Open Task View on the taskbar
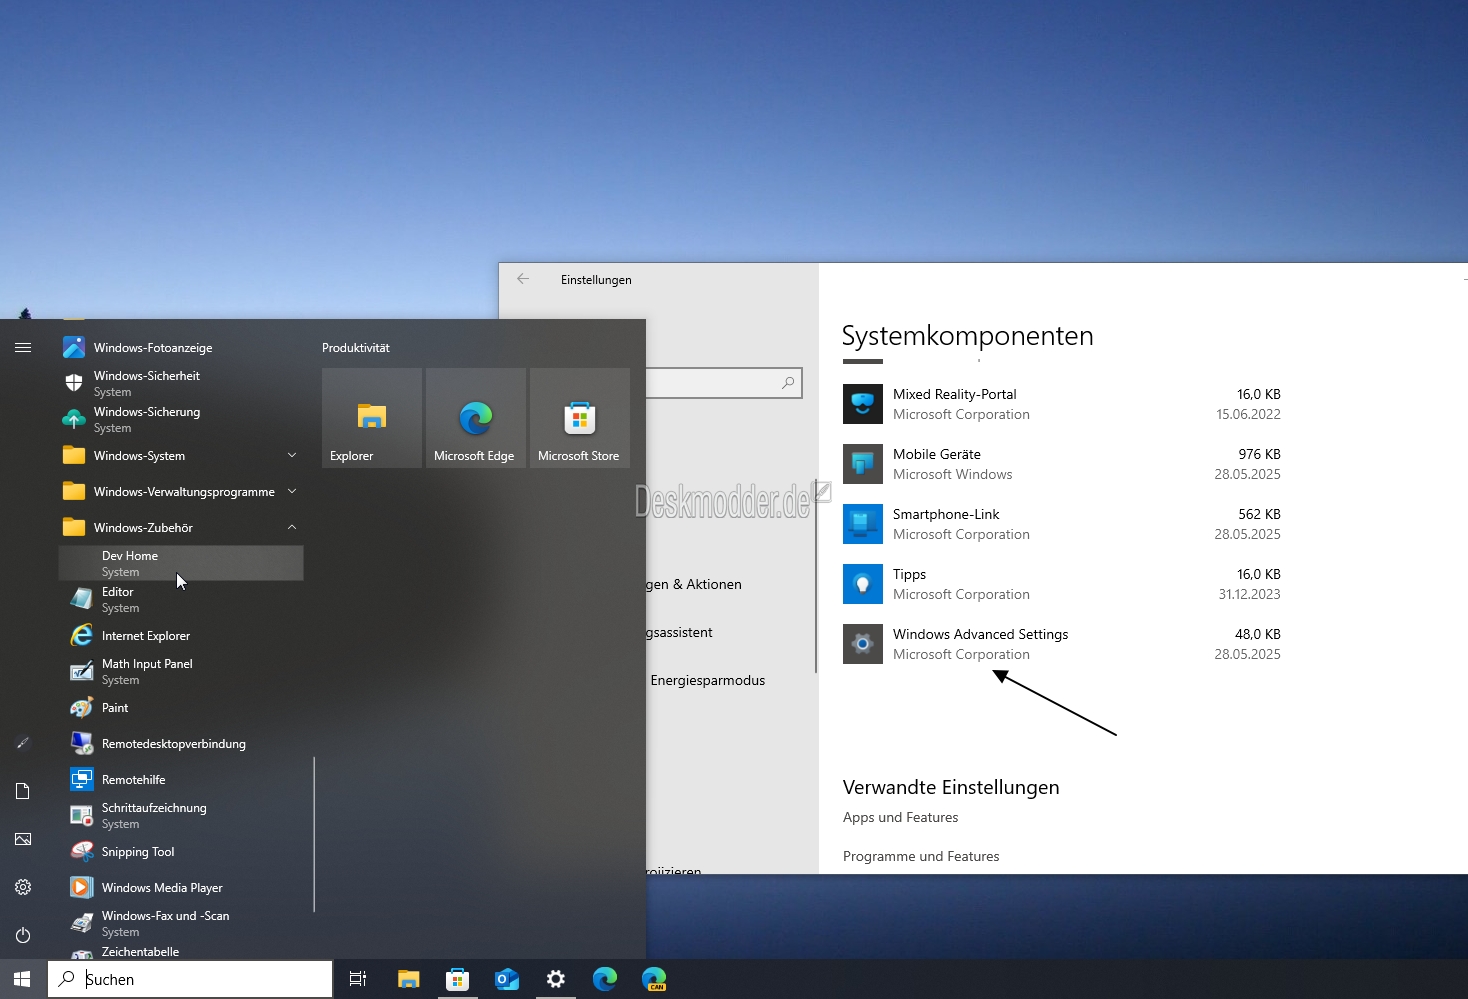The width and height of the screenshot is (1468, 999). point(357,979)
